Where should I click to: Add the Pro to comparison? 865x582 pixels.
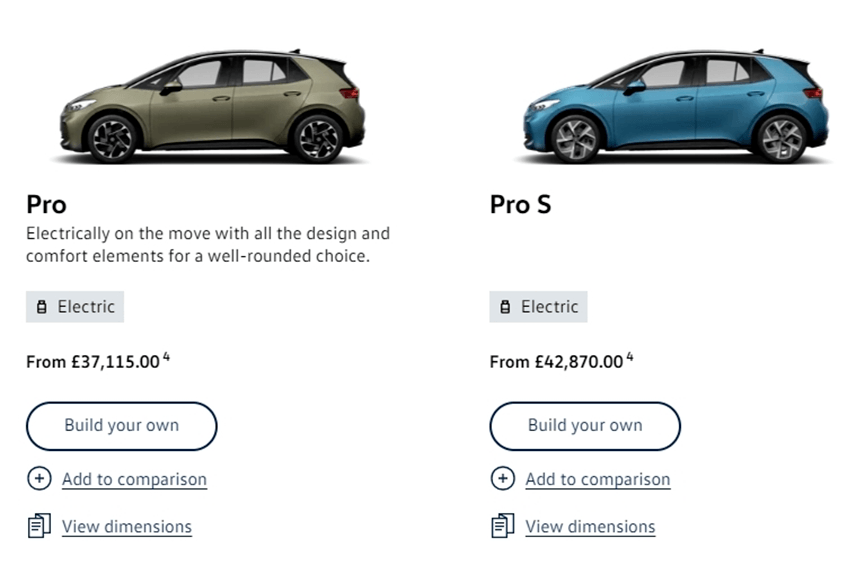tap(134, 479)
